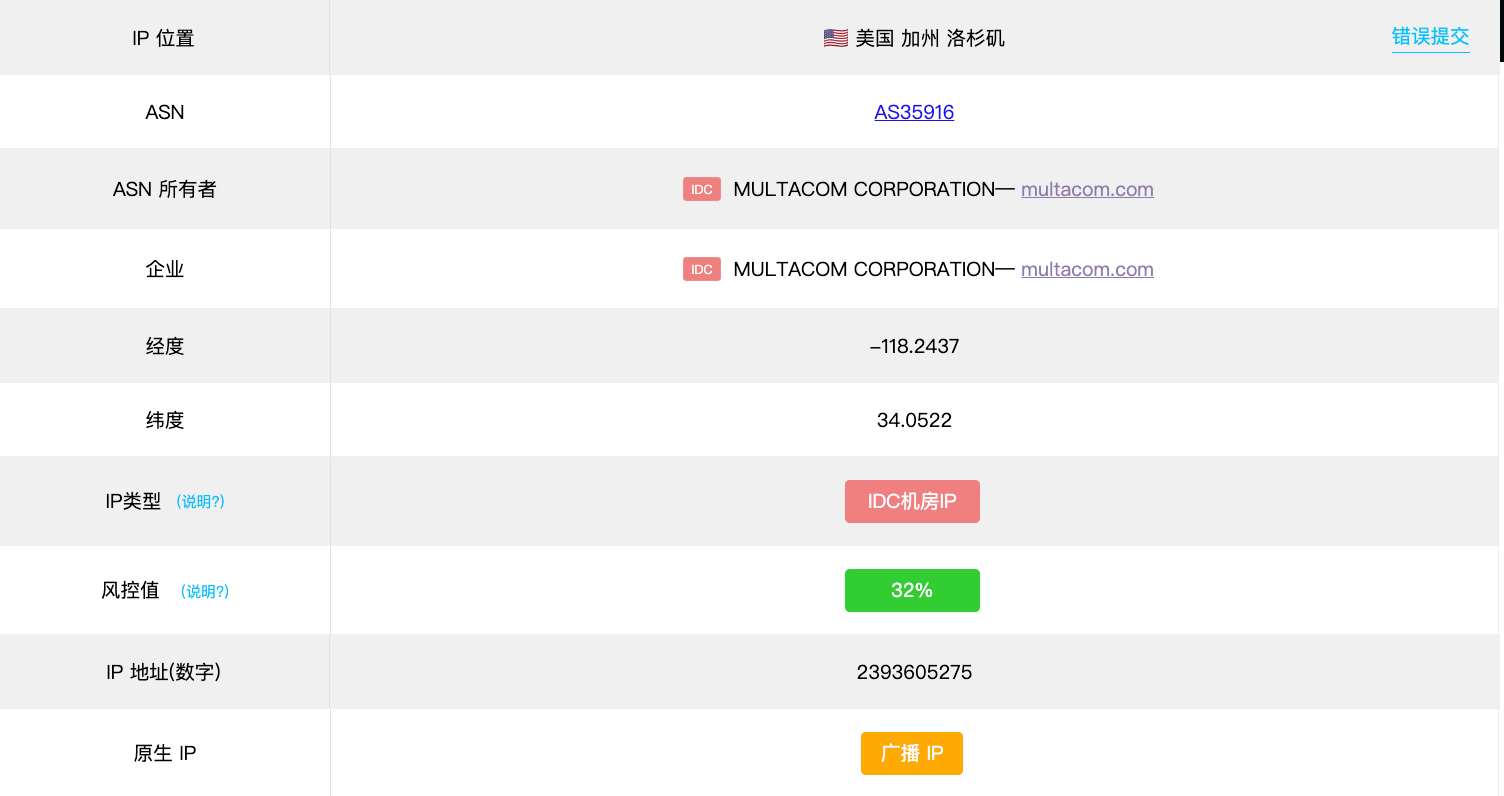Viewport: 1504px width, 796px height.
Task: Click MULTACOM CORPORATION text in 企业 row
Action: (x=864, y=269)
